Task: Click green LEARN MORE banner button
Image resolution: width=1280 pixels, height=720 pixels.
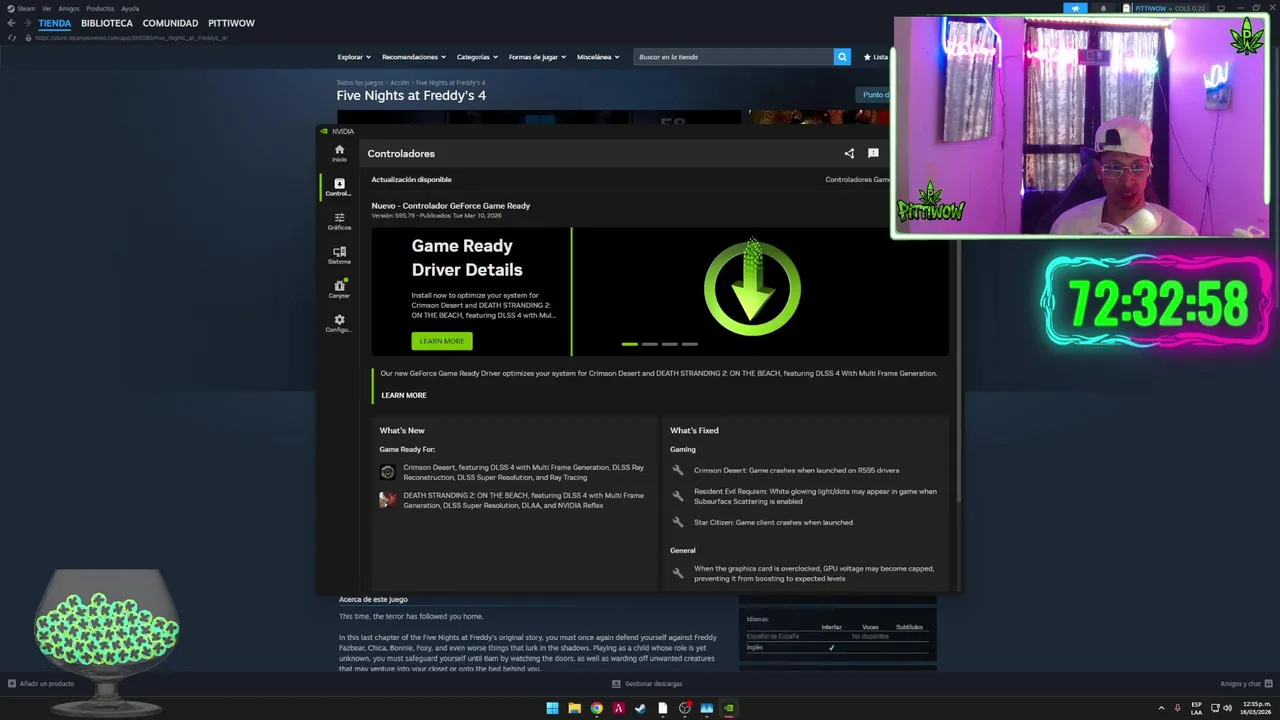Action: tap(442, 341)
